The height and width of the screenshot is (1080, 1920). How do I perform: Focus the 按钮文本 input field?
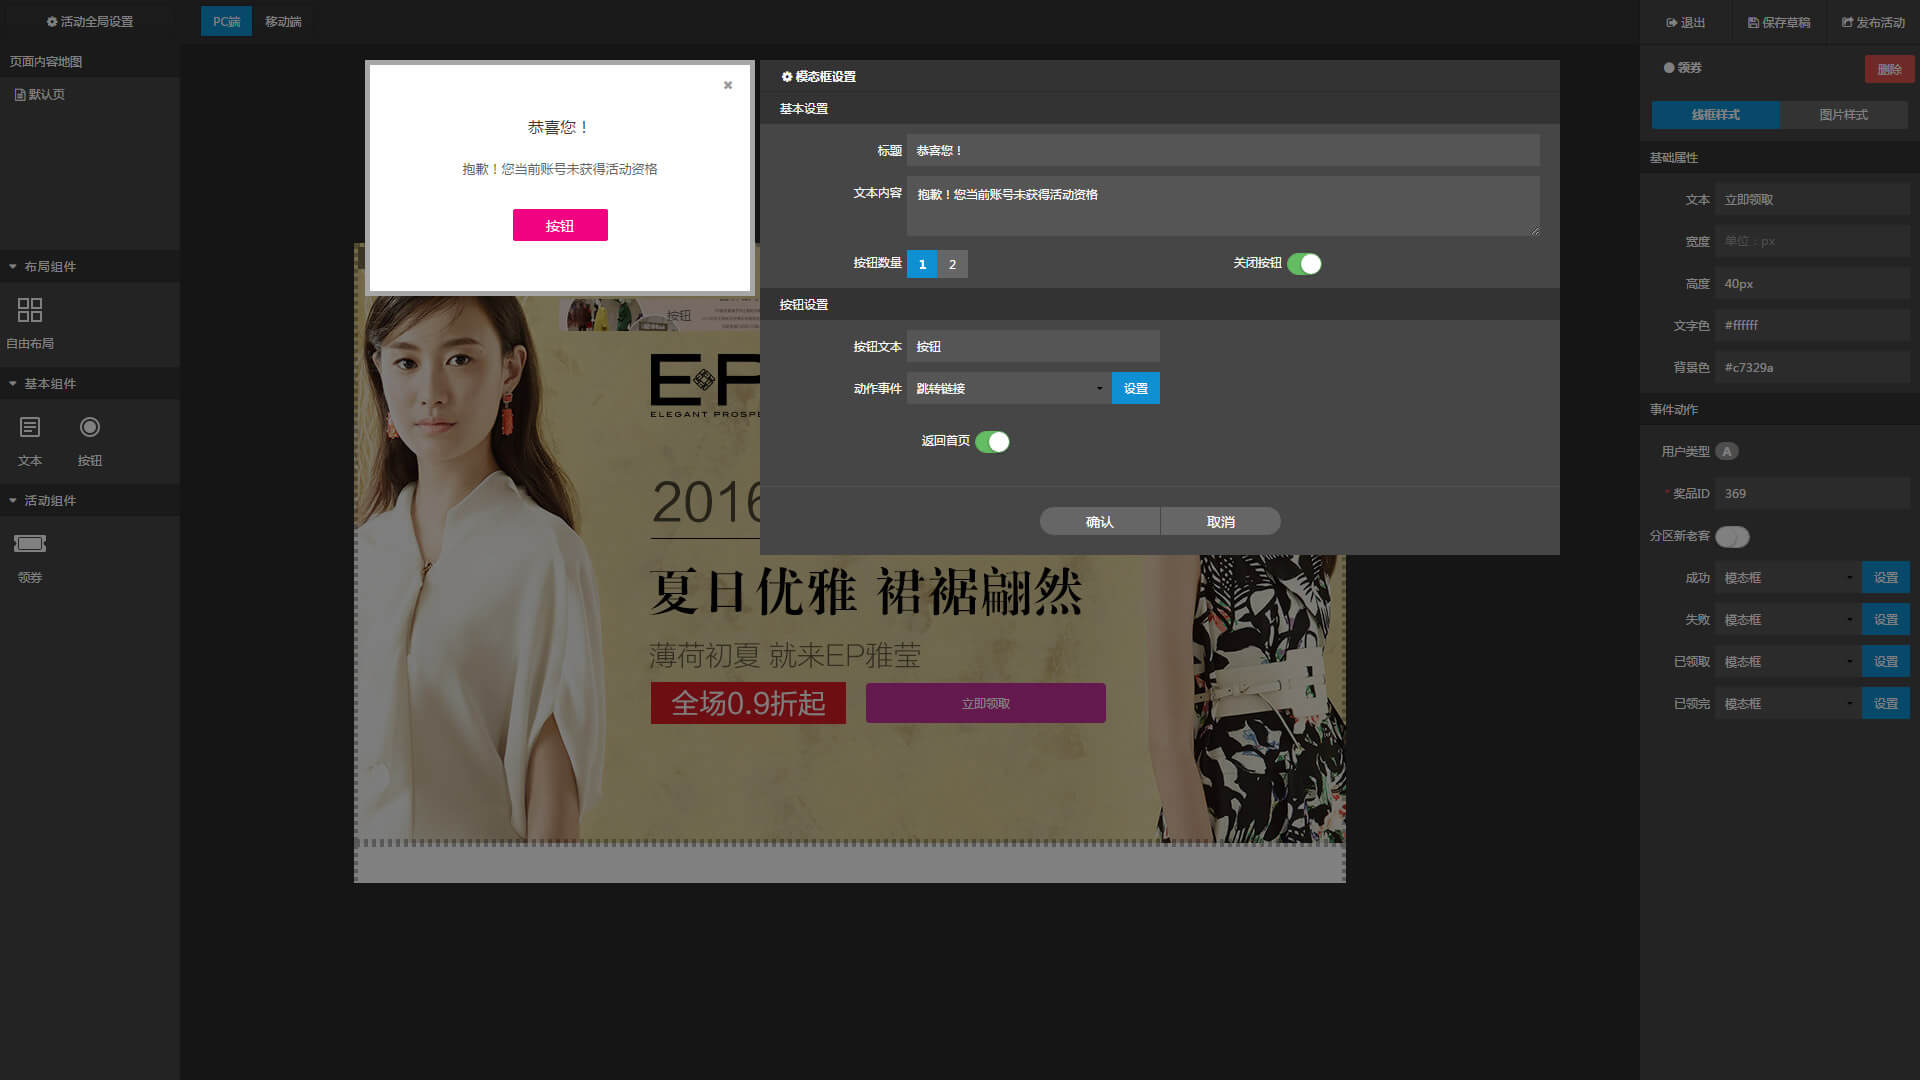coord(1033,346)
